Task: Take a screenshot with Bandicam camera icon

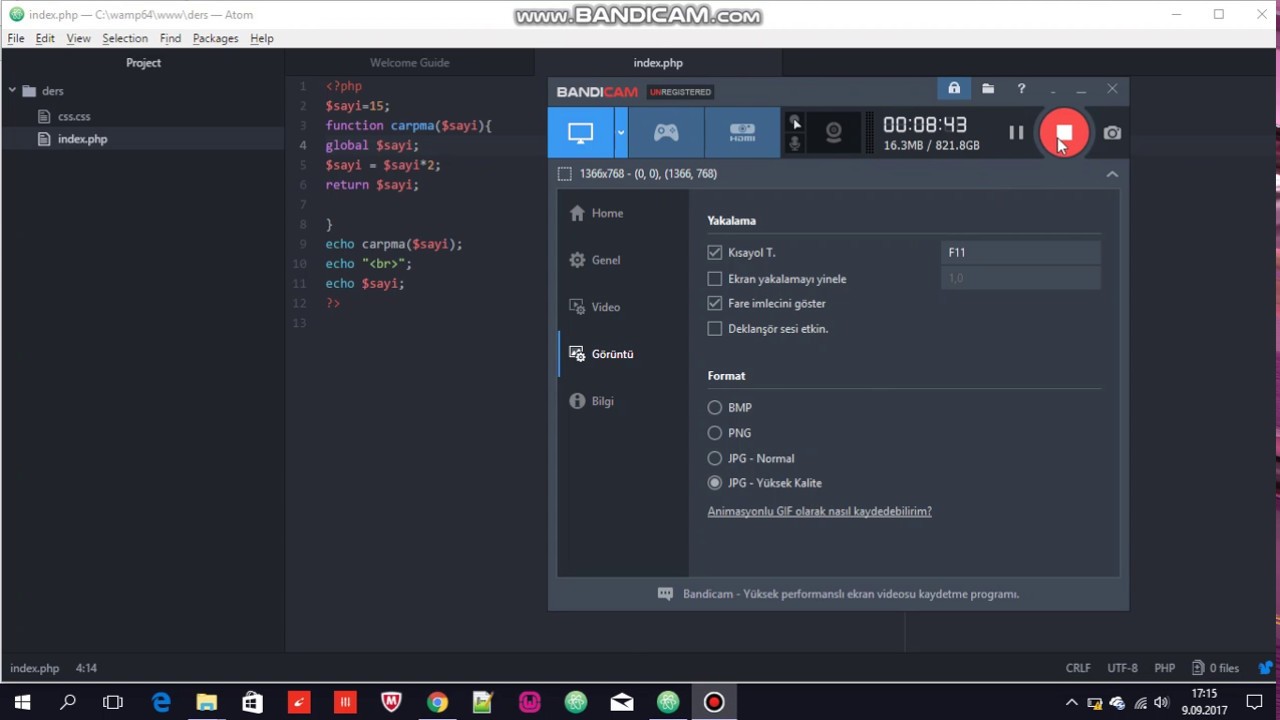Action: click(1112, 132)
